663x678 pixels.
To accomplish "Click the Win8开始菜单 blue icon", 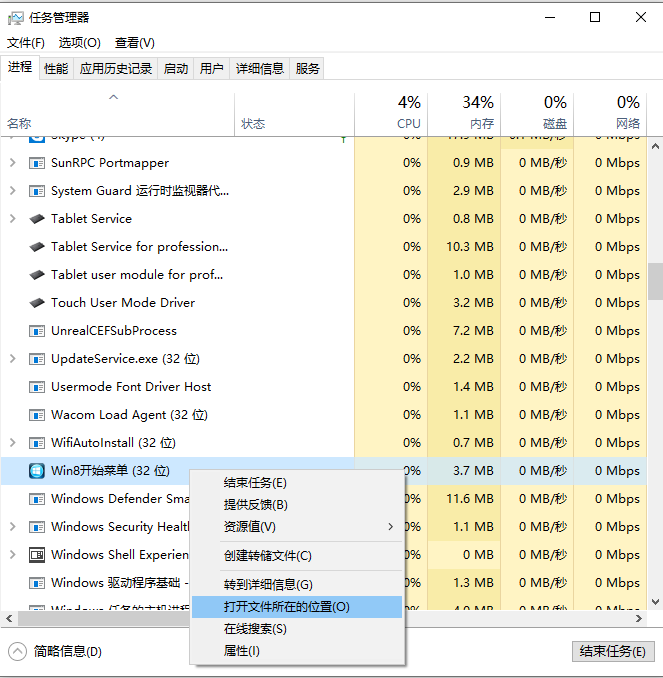I will 37,471.
